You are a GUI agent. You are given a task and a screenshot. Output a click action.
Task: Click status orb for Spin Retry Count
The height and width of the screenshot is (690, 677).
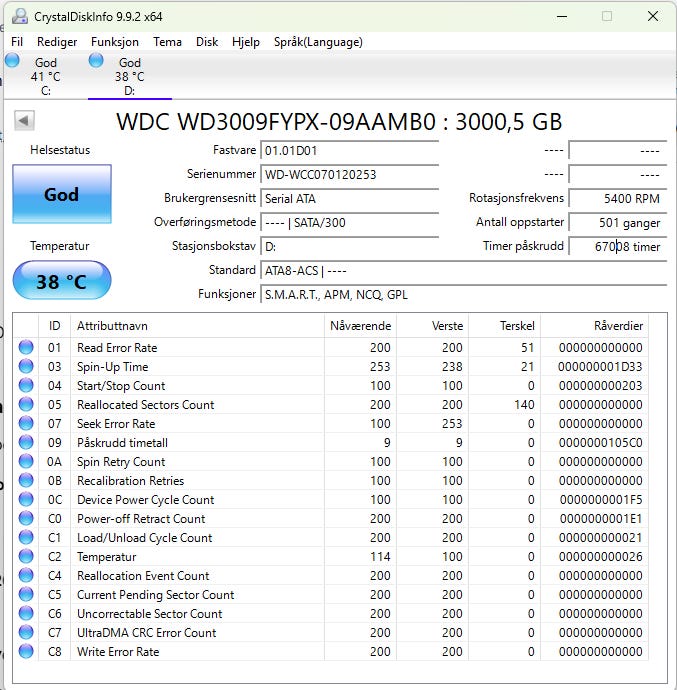pyautogui.click(x=26, y=461)
